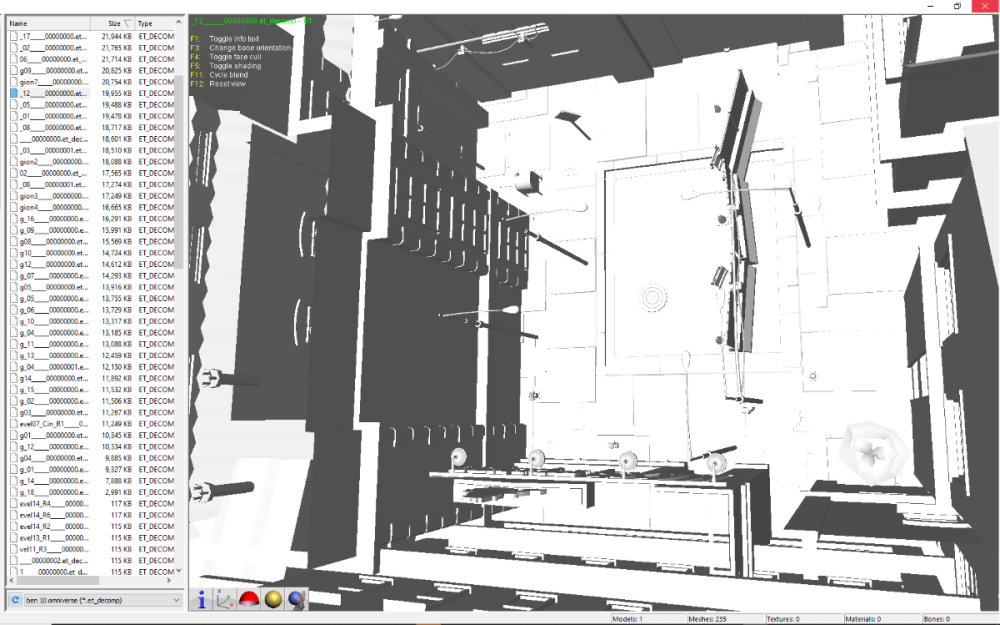Click the yellow sphere icon
1000x625 pixels.
[x=273, y=599]
